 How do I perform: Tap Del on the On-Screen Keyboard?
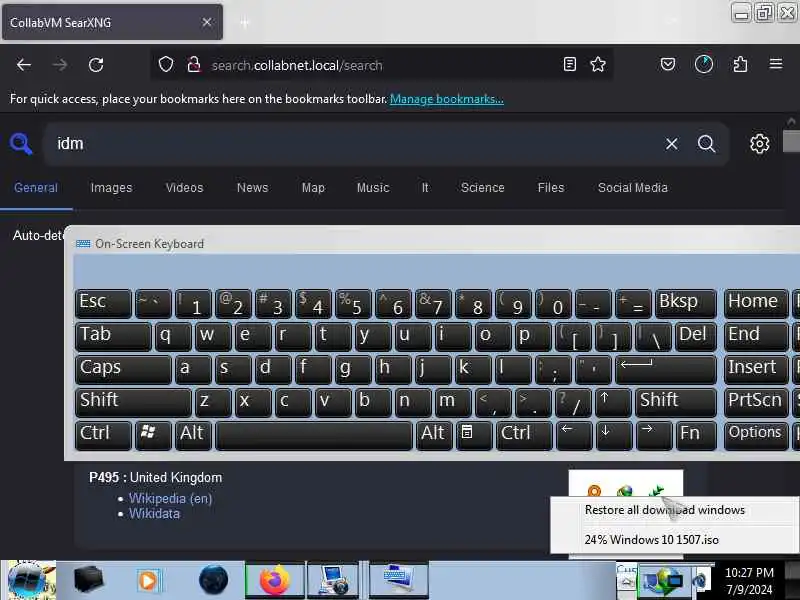coord(696,337)
